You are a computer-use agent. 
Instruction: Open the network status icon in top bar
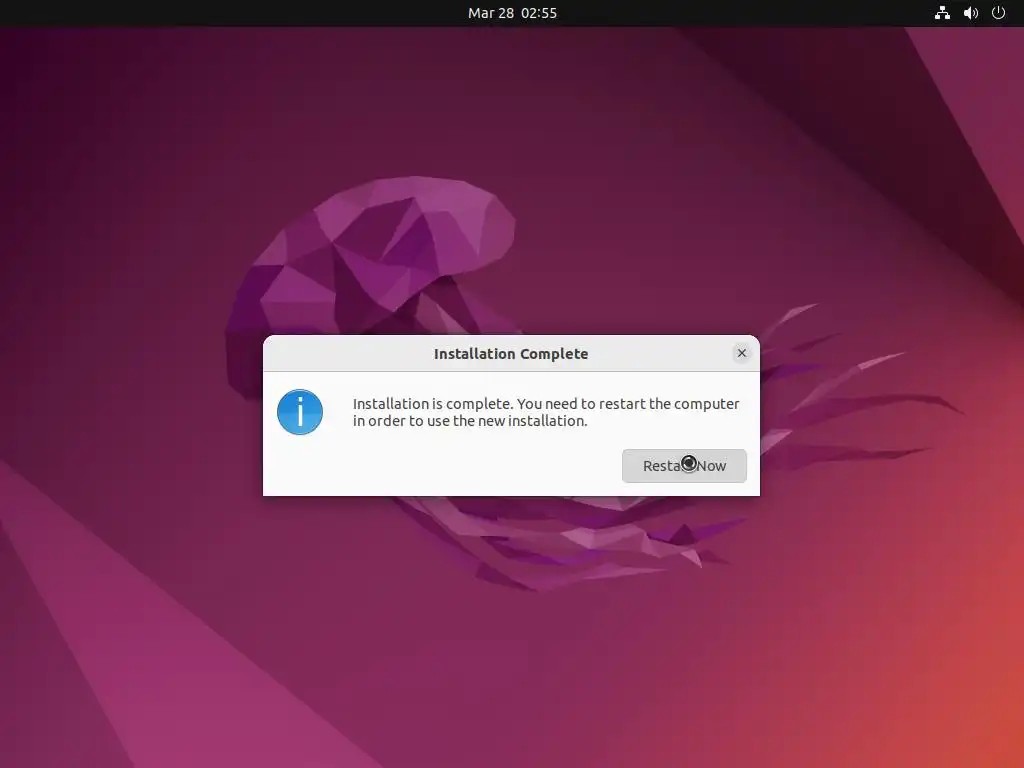click(942, 13)
